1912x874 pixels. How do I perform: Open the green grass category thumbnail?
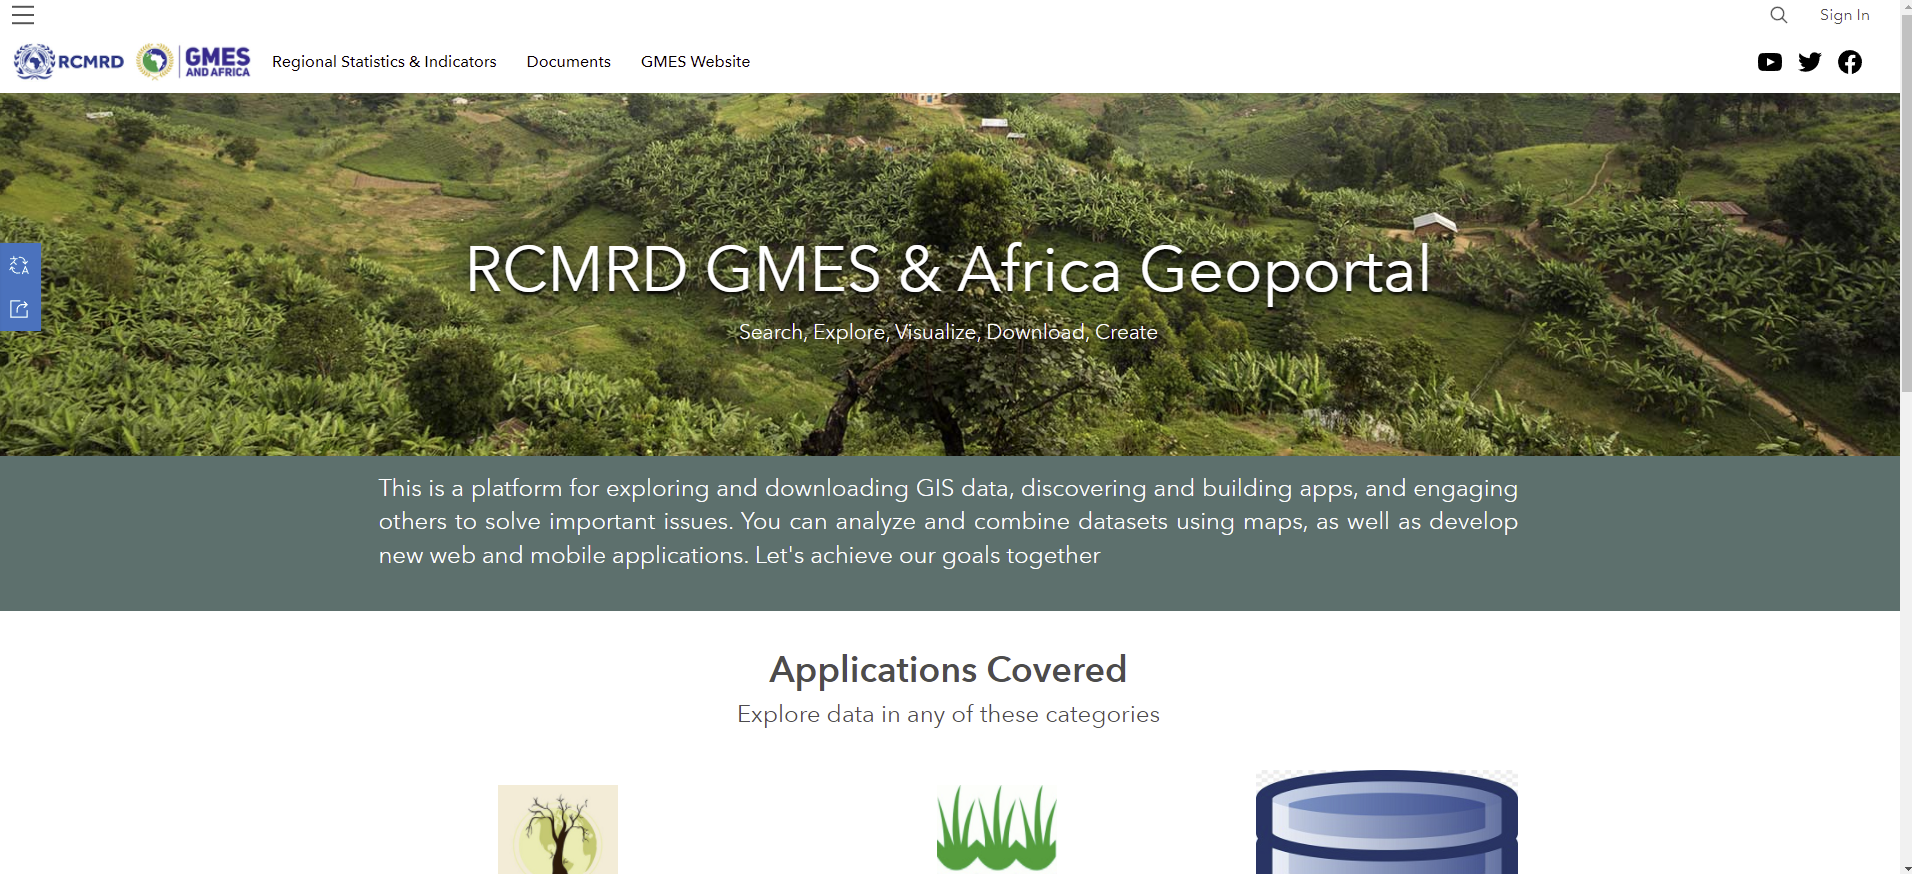click(996, 828)
